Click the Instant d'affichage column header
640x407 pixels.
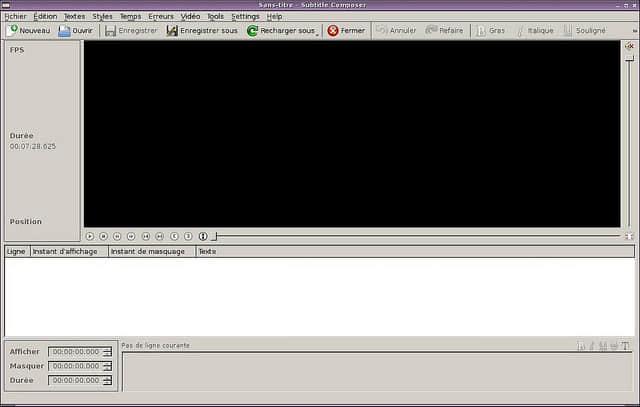pyautogui.click(x=68, y=251)
